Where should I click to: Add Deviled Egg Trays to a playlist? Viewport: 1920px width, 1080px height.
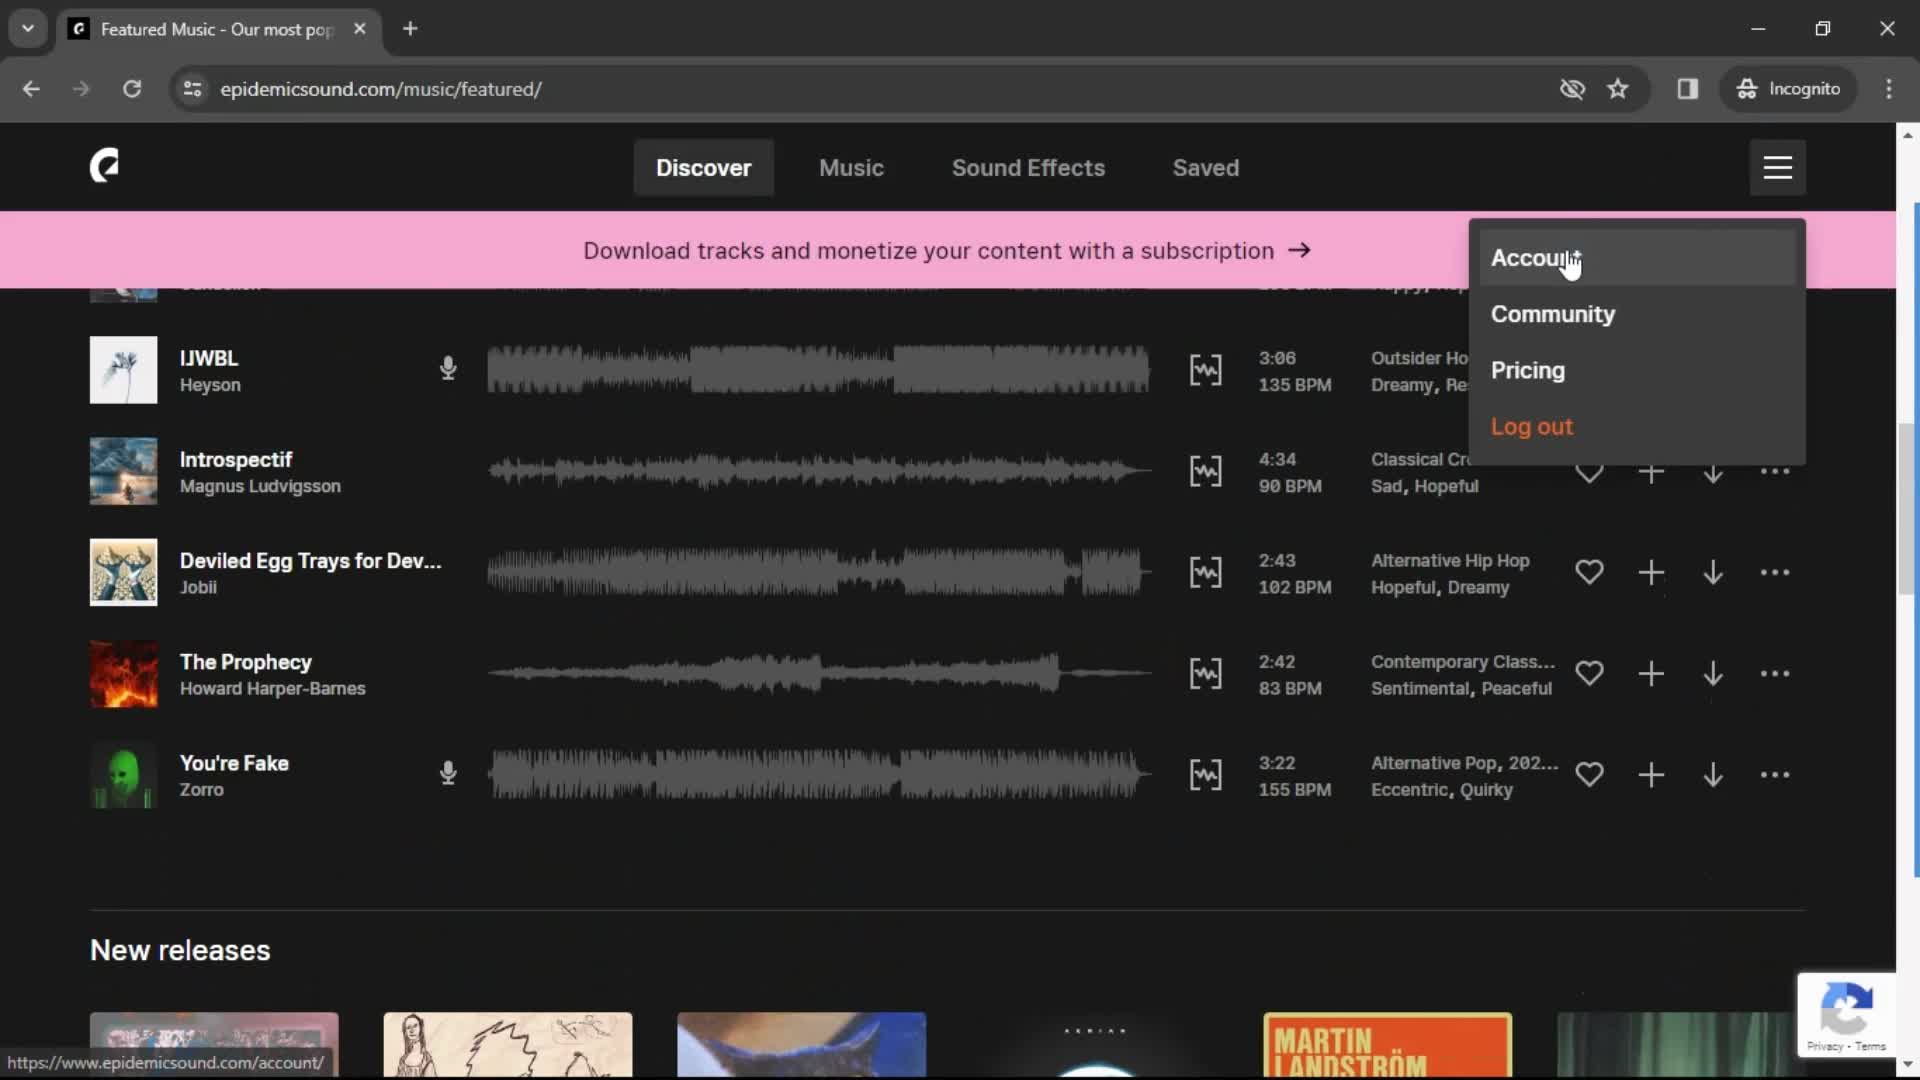pos(1651,573)
